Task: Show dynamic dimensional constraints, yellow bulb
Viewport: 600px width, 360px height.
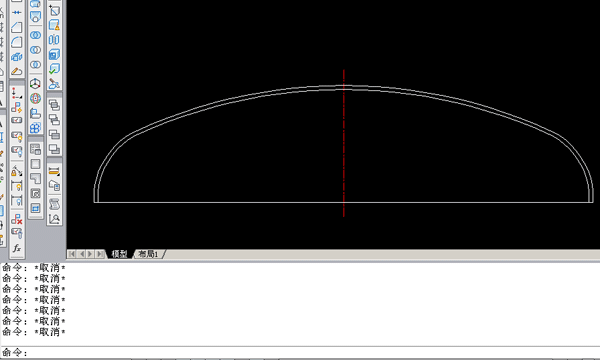Action: pyautogui.click(x=16, y=186)
